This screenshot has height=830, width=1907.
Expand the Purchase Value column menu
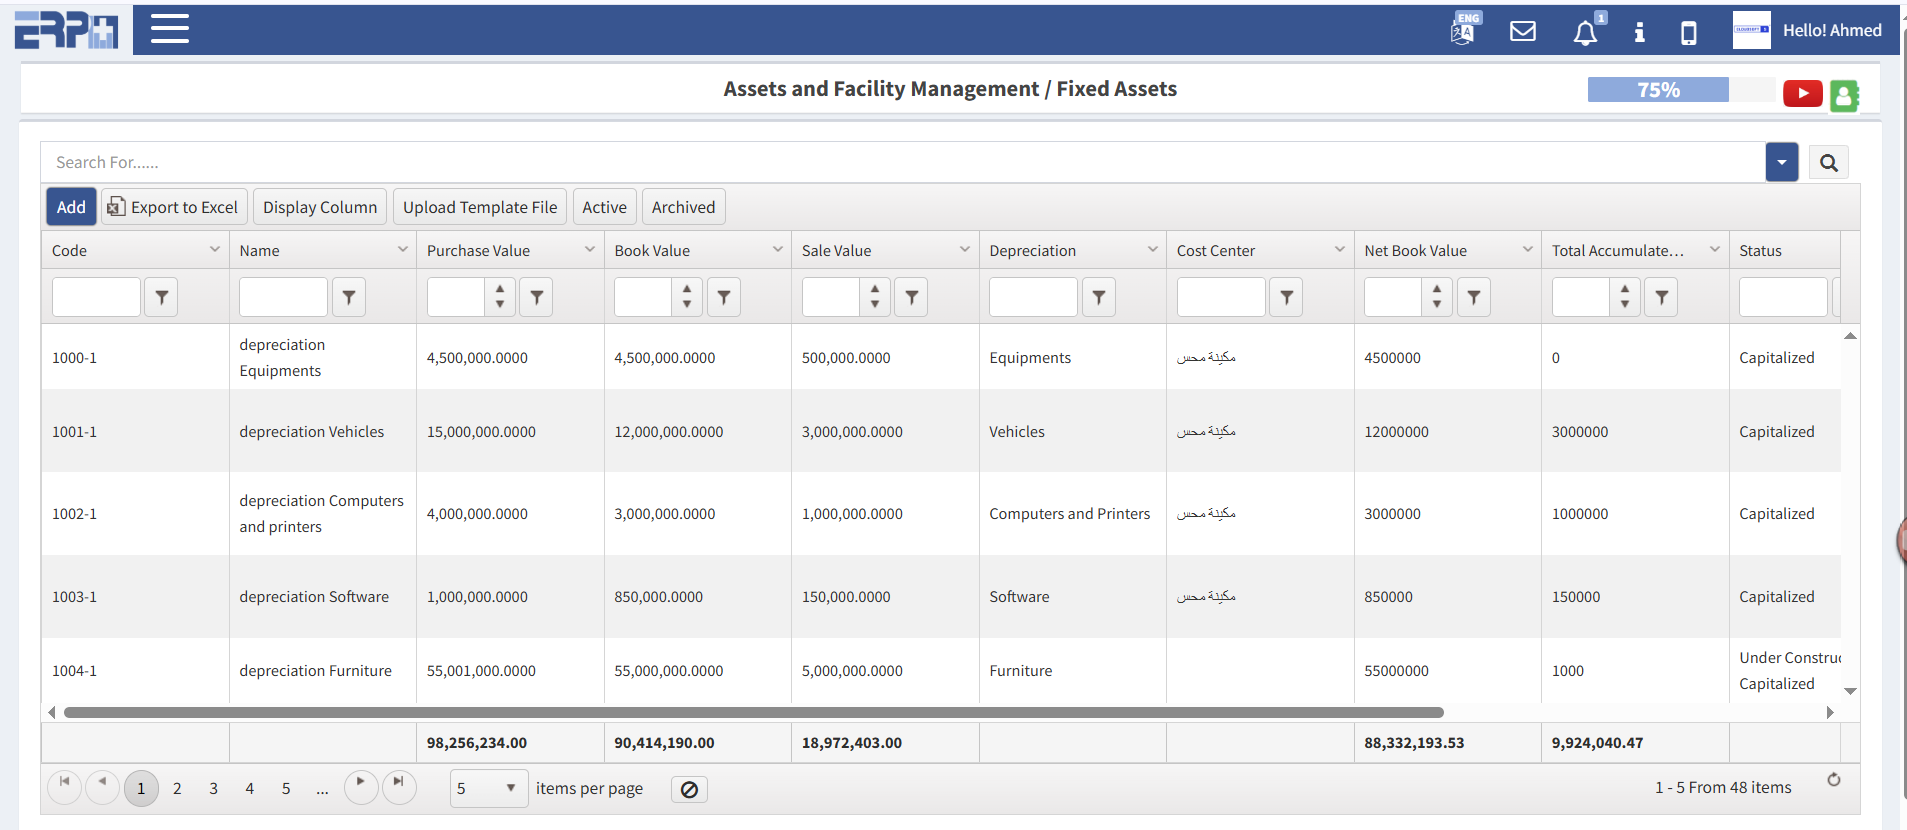[x=590, y=249]
